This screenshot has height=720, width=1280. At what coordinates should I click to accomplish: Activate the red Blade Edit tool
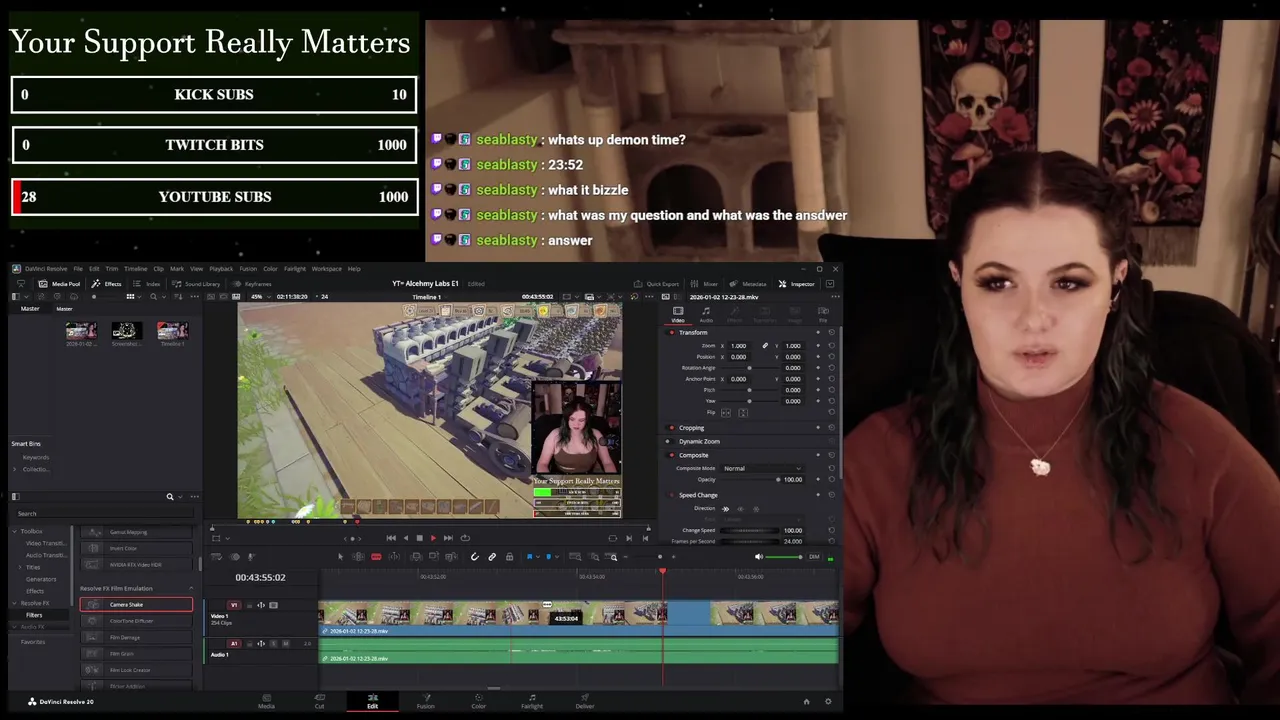click(x=376, y=557)
